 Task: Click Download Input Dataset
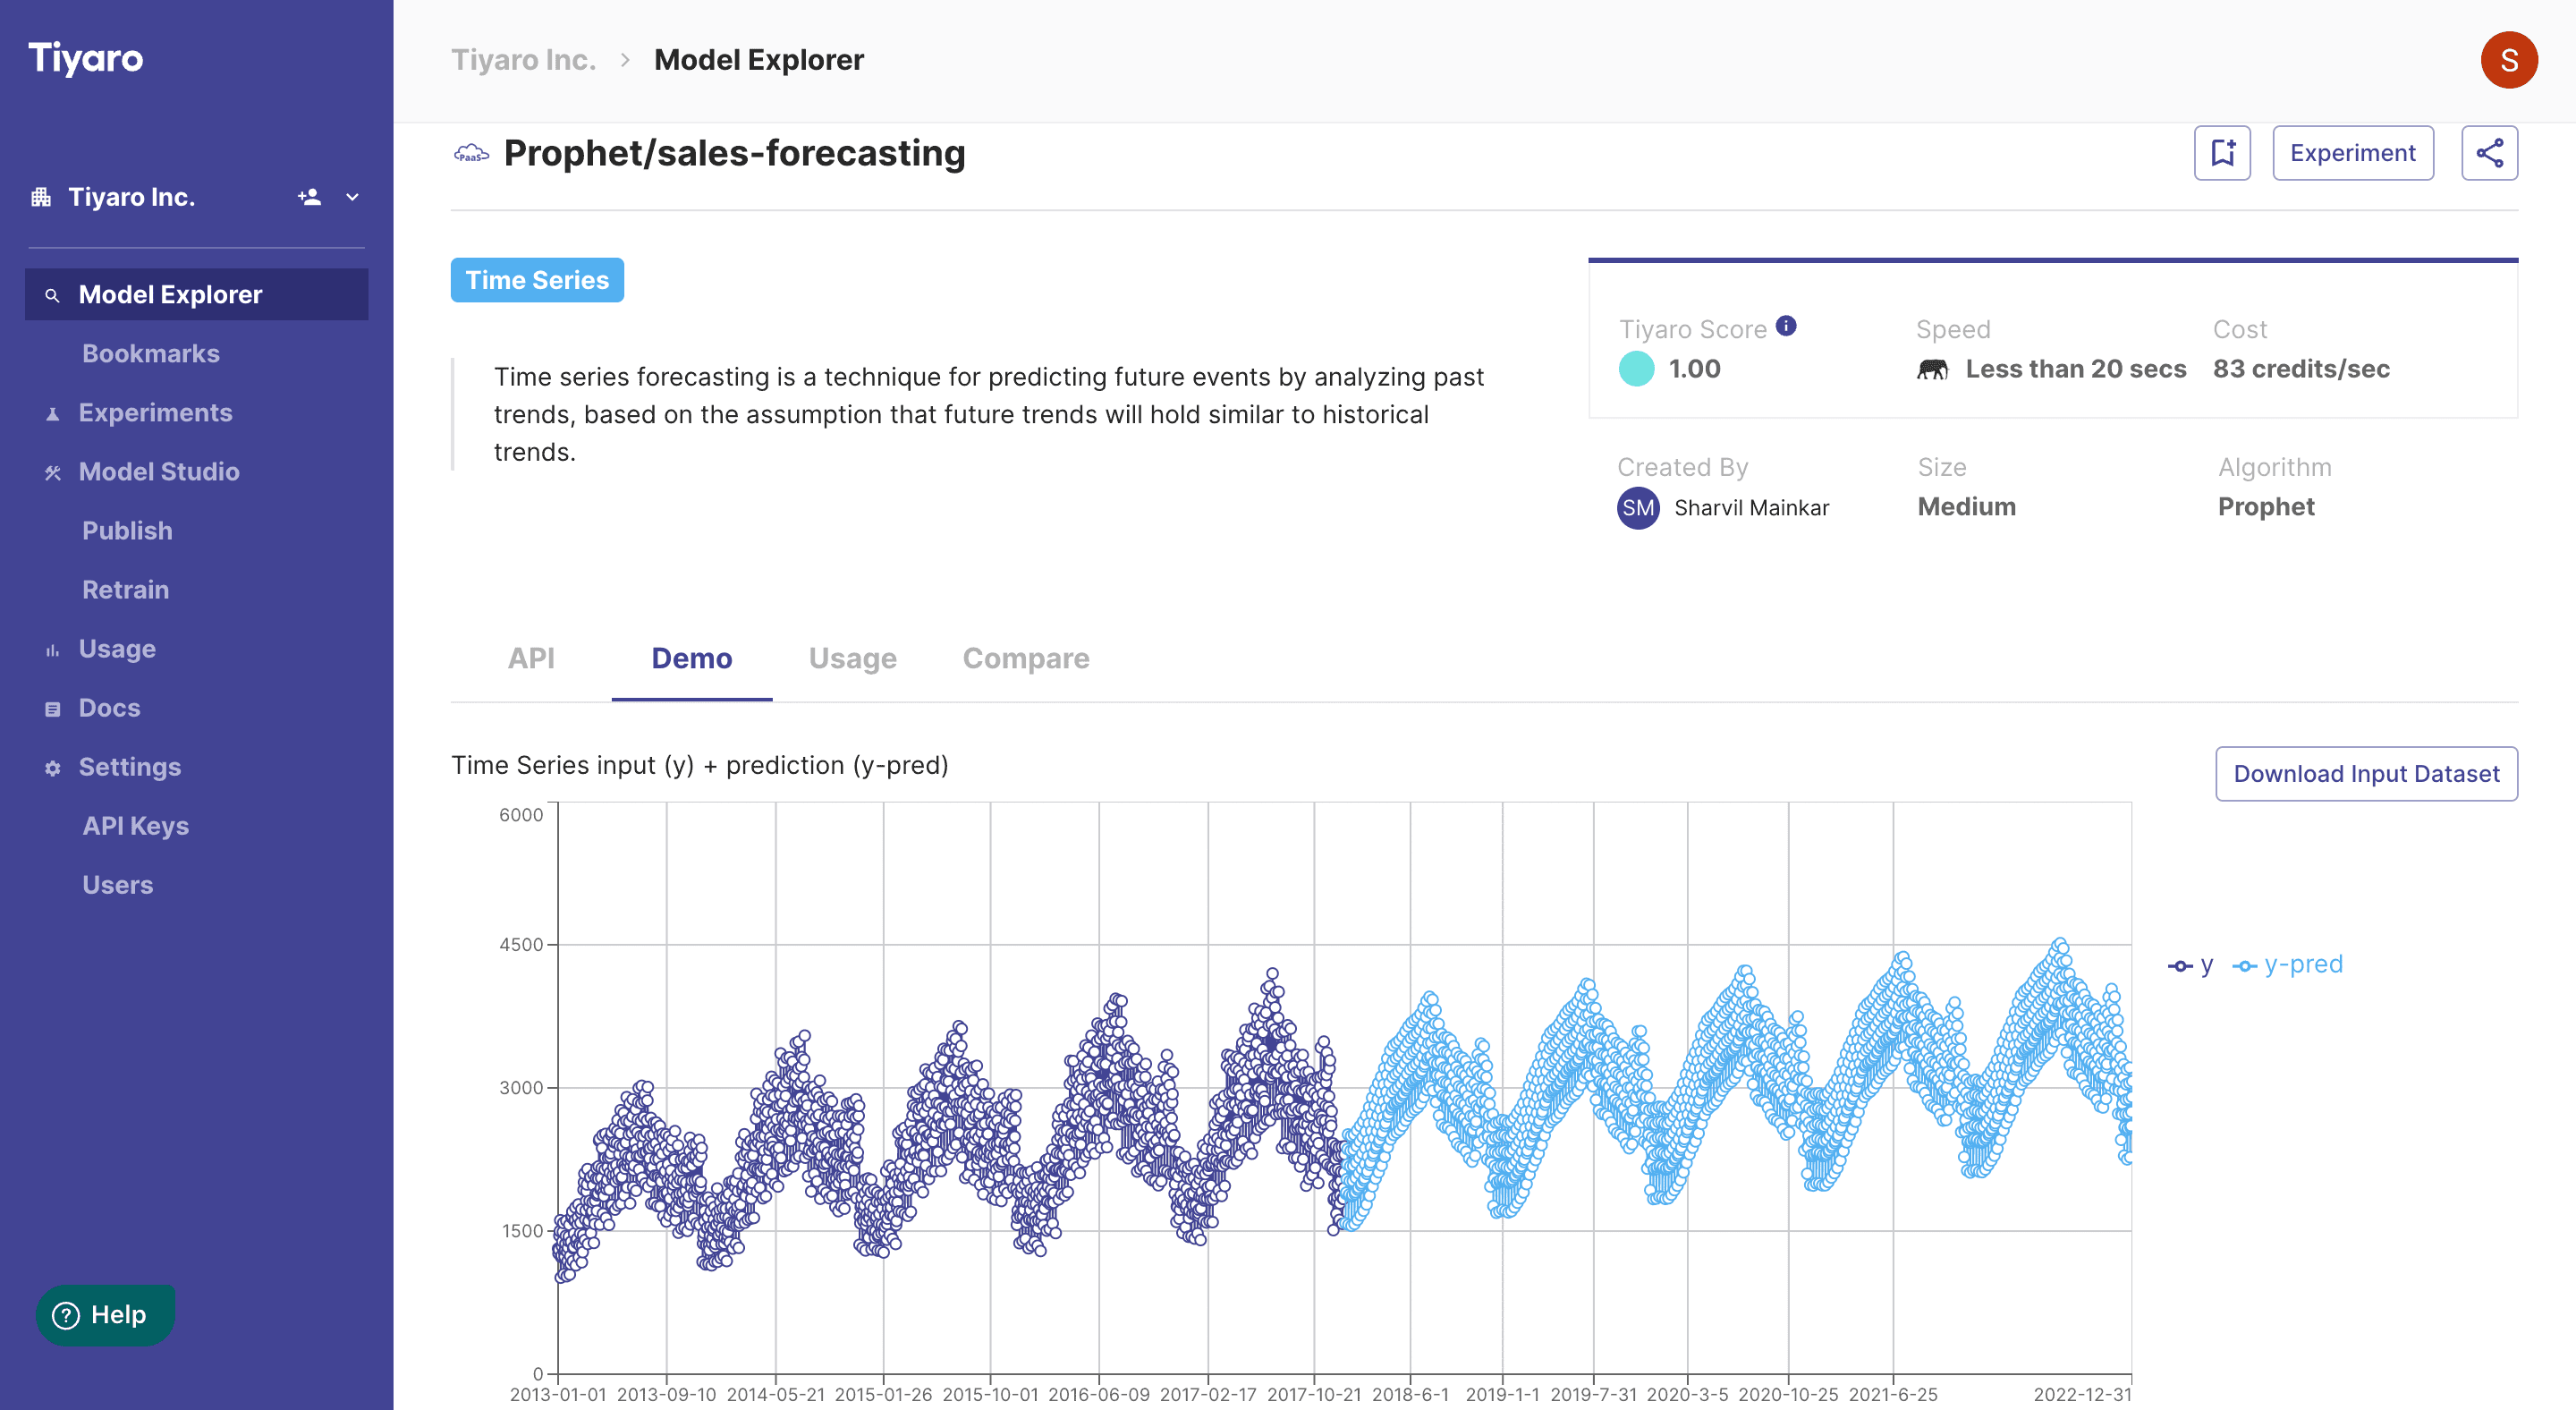click(2366, 774)
